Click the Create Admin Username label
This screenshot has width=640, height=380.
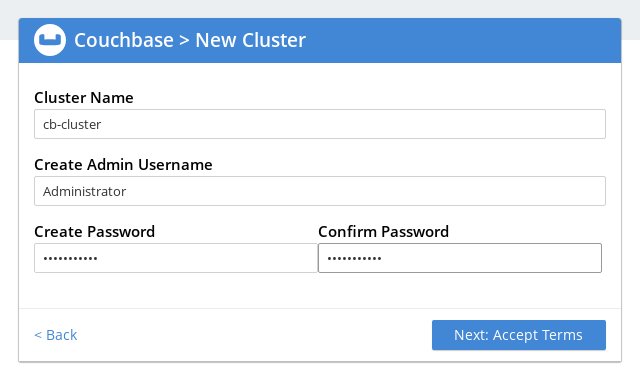pos(123,164)
